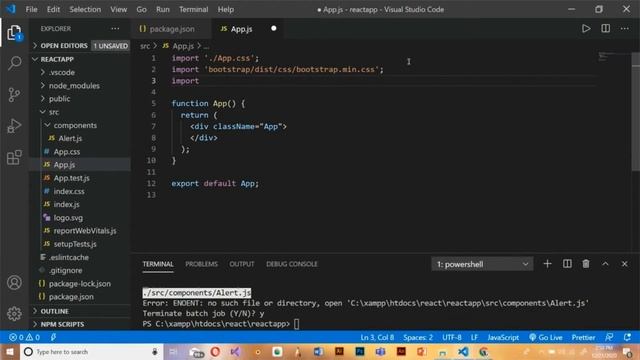Open the View menu
The width and height of the screenshot is (640, 360).
[118, 9]
